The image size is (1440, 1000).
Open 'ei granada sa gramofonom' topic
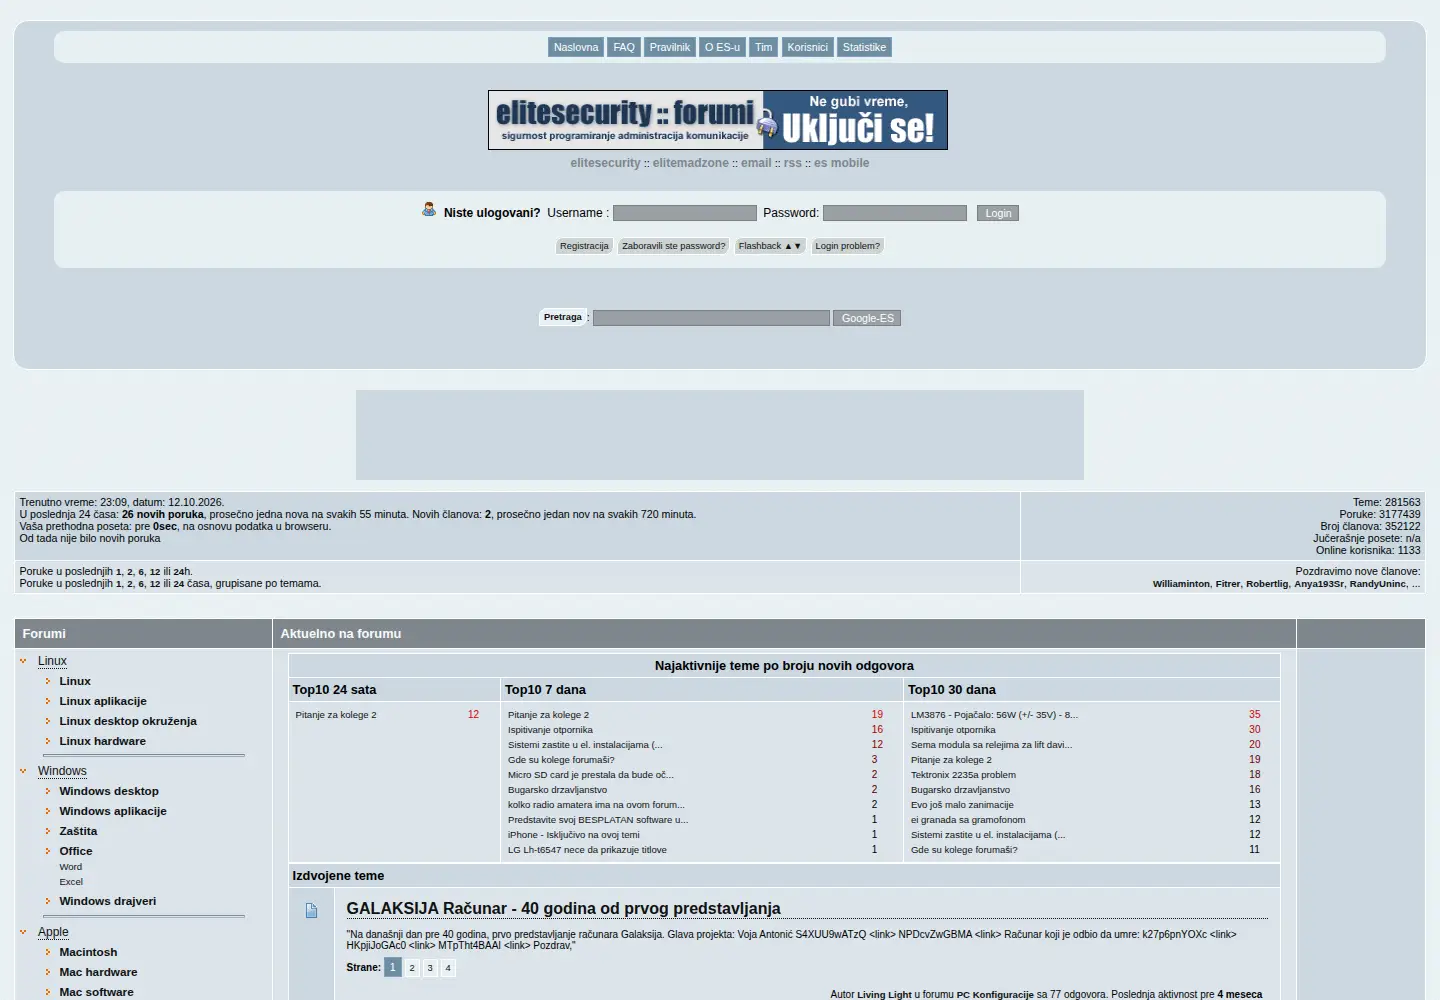click(x=968, y=820)
